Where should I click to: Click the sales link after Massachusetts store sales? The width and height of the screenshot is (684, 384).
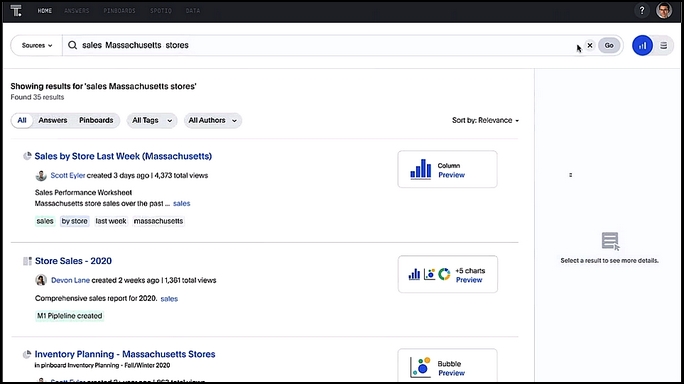tap(181, 203)
